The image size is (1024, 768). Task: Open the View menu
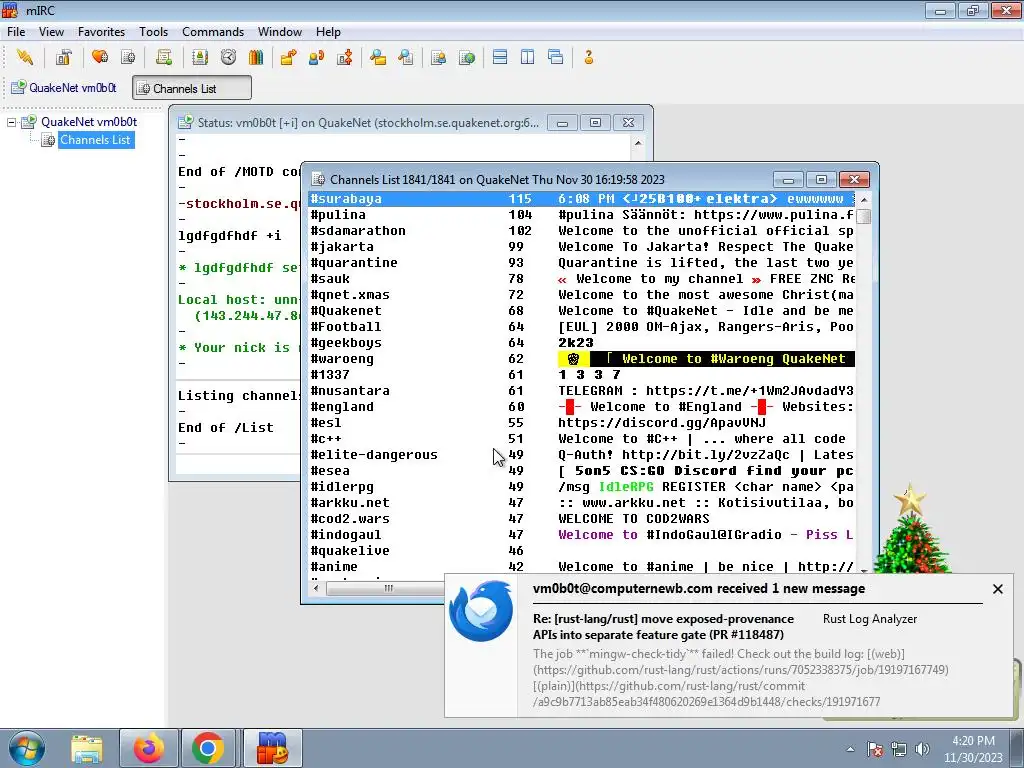51,31
